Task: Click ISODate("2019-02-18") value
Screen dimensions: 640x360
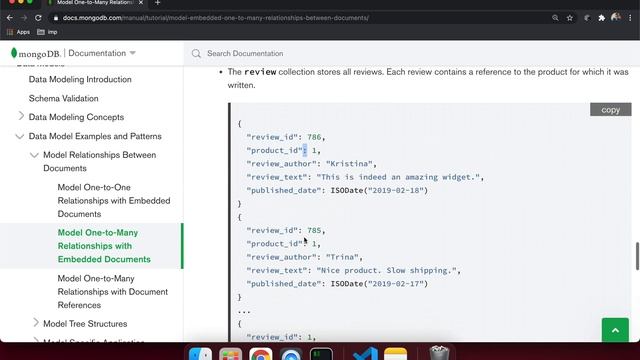Action: 379,191
